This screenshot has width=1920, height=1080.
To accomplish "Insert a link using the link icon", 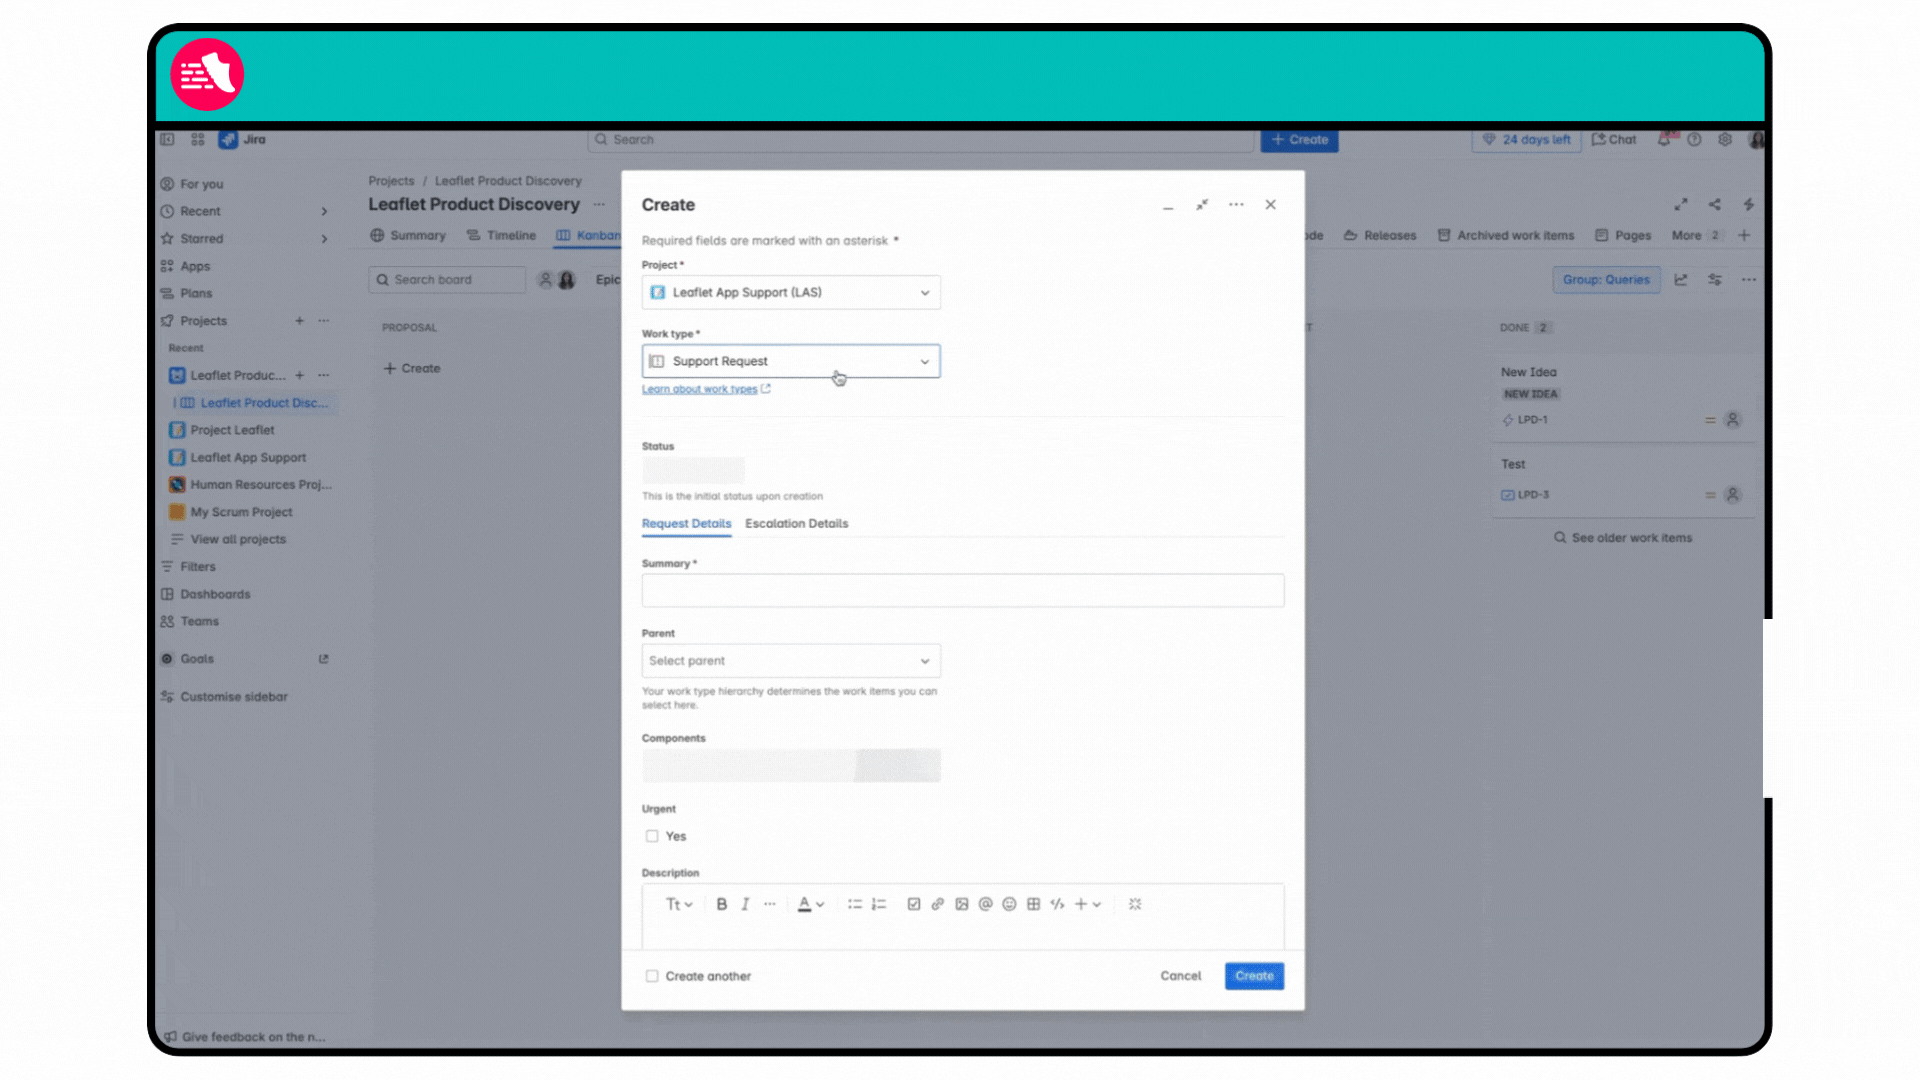I will click(x=937, y=904).
